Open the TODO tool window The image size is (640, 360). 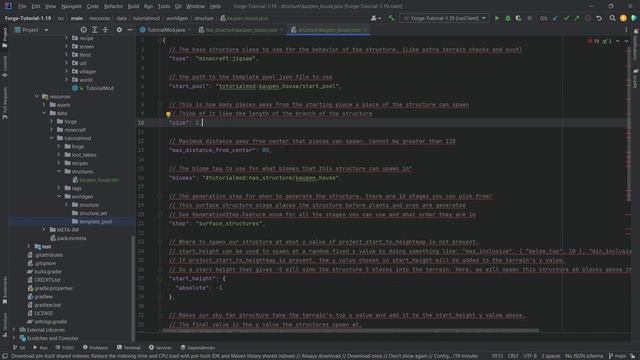64,348
